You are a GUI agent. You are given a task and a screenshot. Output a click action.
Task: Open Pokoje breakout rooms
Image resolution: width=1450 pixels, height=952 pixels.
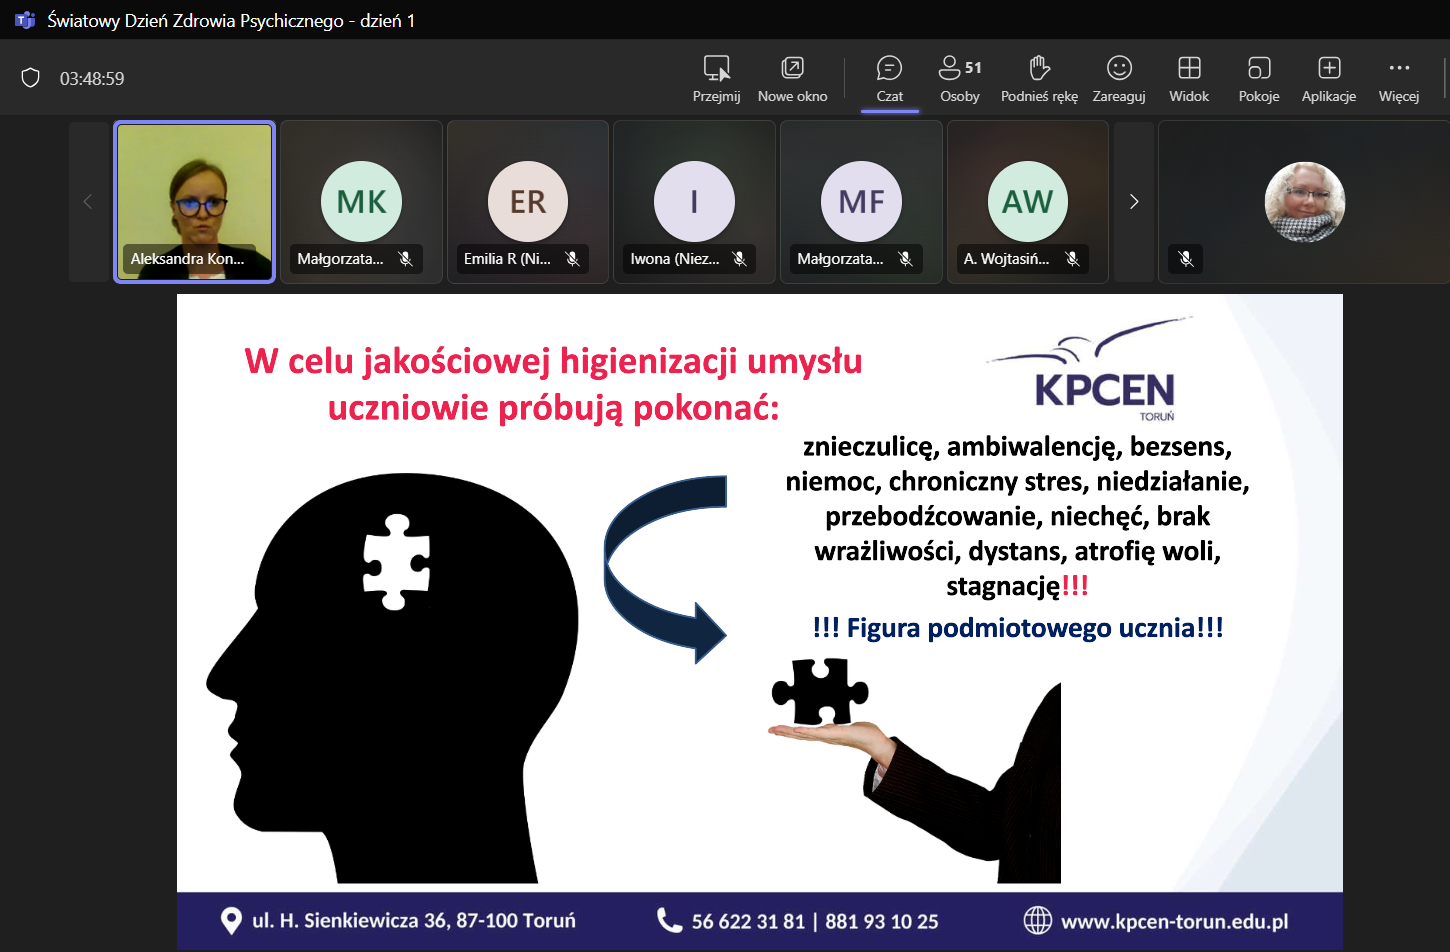click(1259, 79)
